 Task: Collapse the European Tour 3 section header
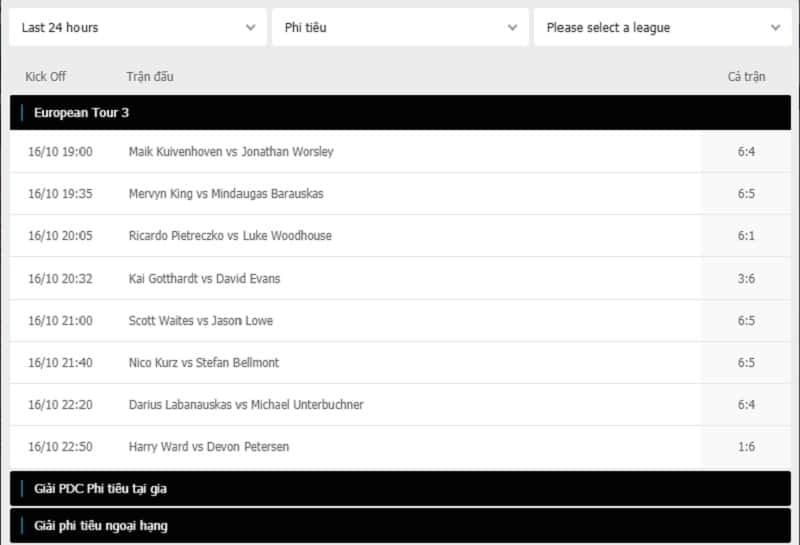point(400,113)
